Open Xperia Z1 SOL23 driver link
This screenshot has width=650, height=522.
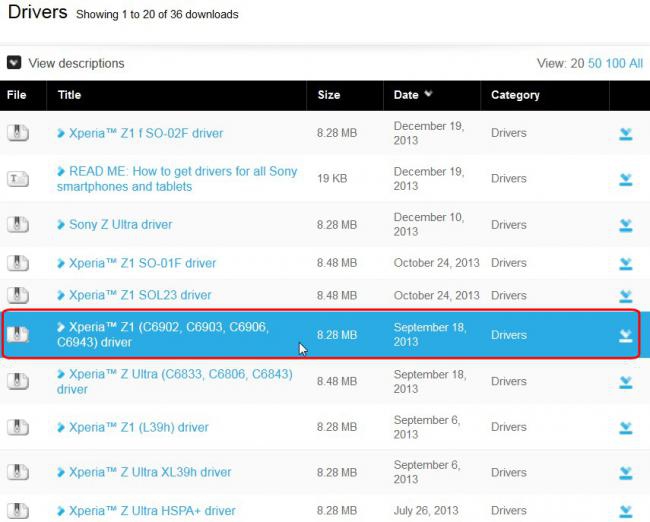click(x=140, y=295)
